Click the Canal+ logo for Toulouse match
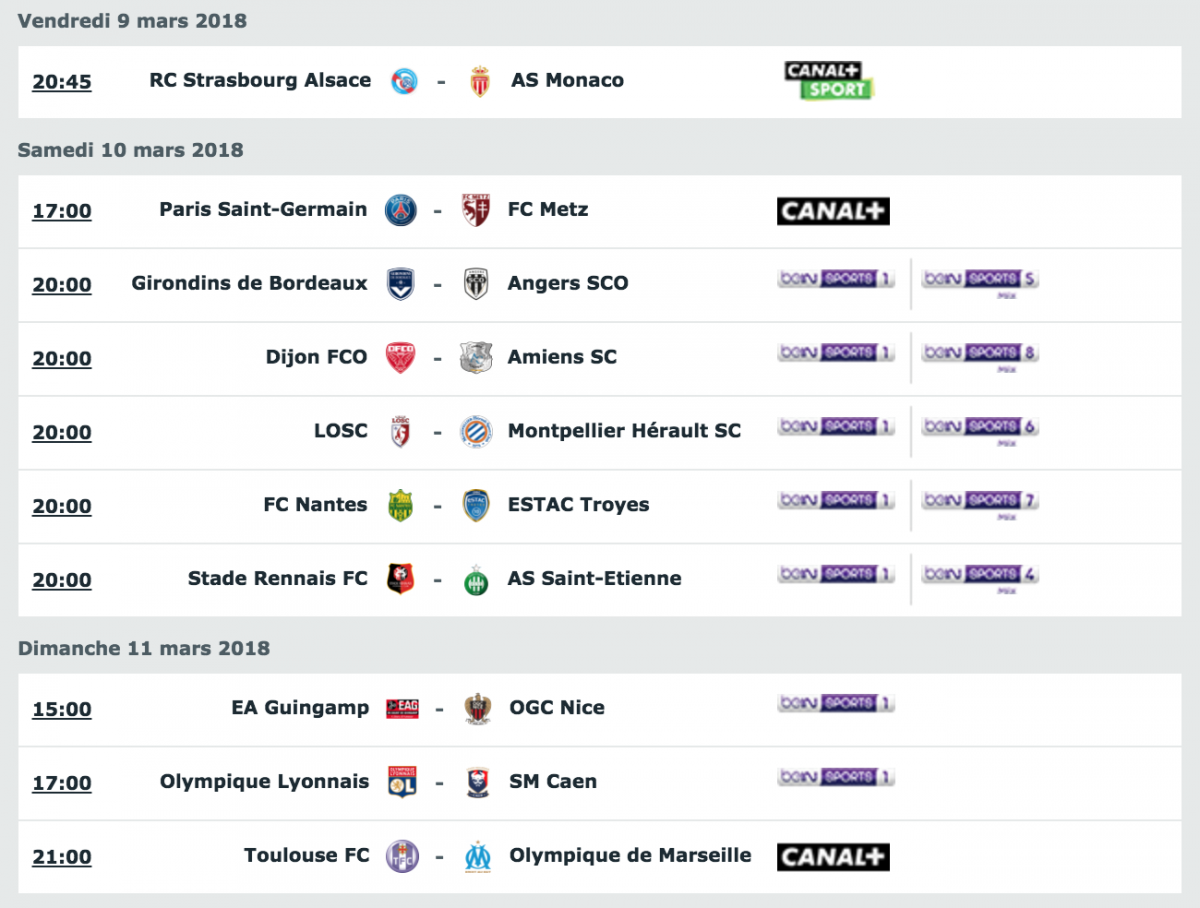The image size is (1200, 908). tap(833, 857)
